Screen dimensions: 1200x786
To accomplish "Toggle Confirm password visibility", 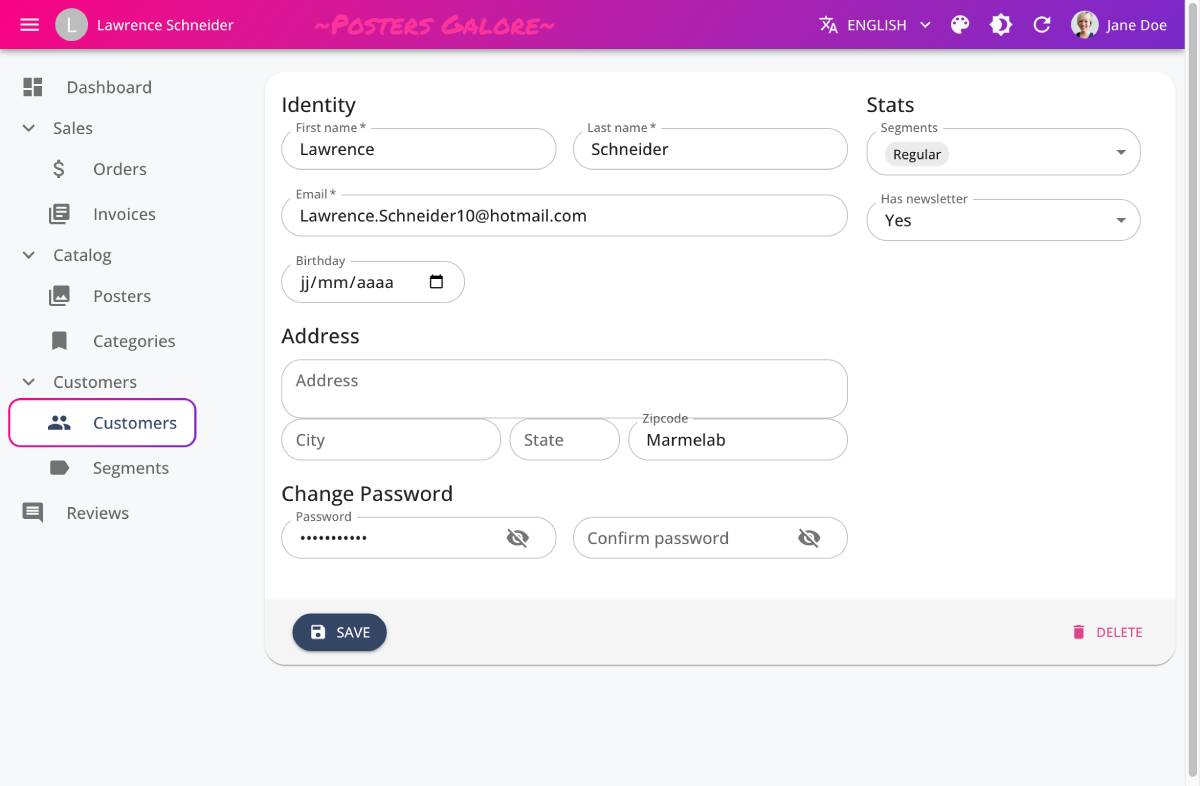I will tap(809, 538).
